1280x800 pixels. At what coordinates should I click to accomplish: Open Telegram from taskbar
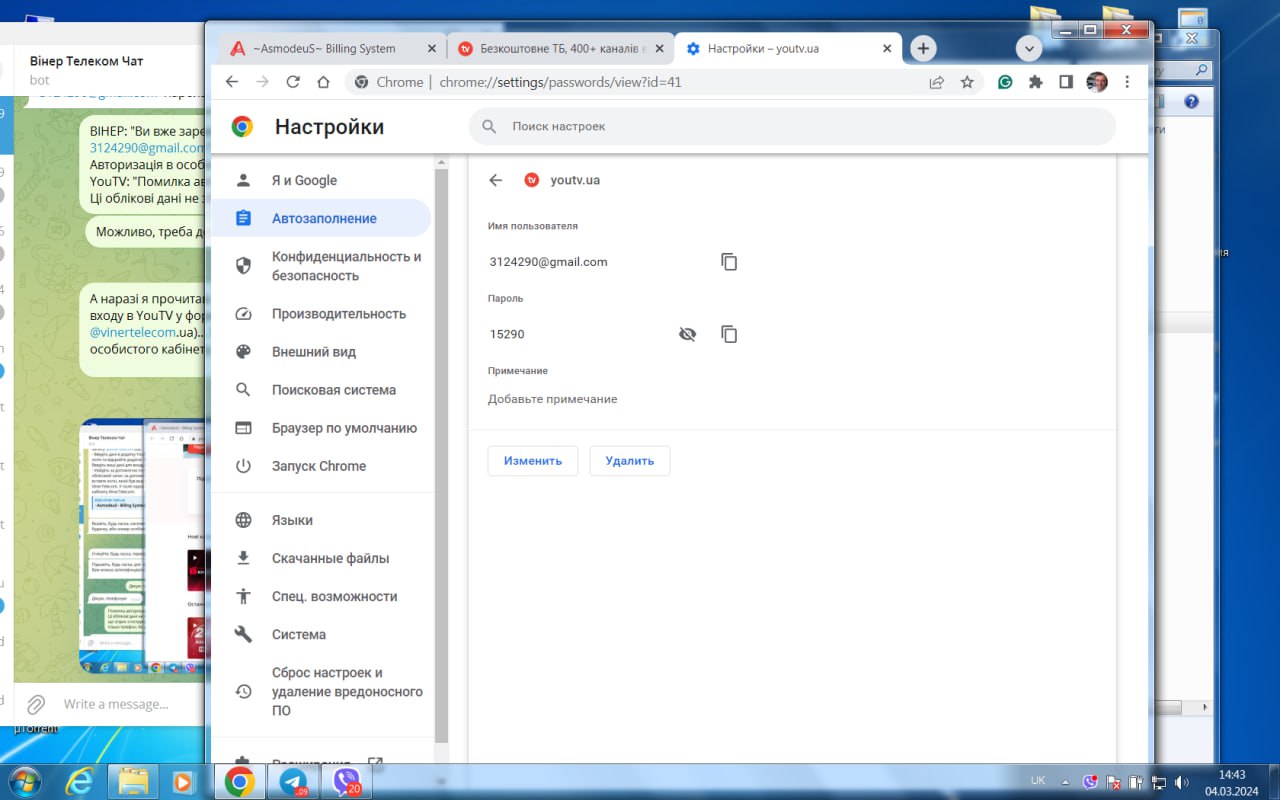294,782
